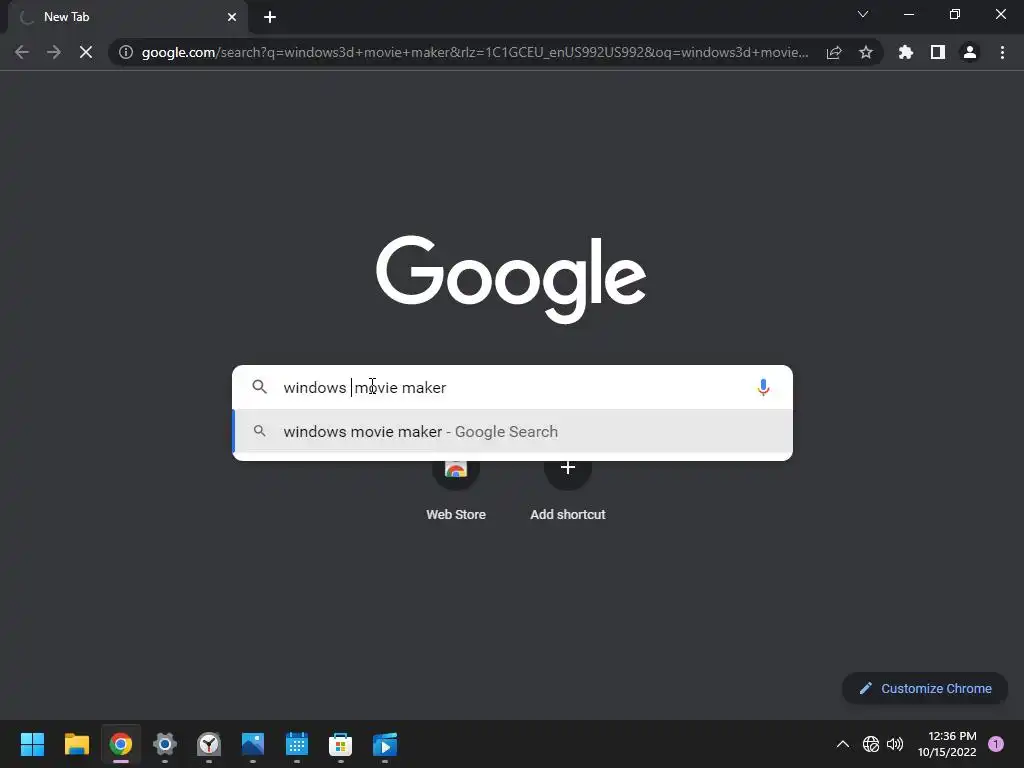Open the Clock app in taskbar

coord(209,744)
